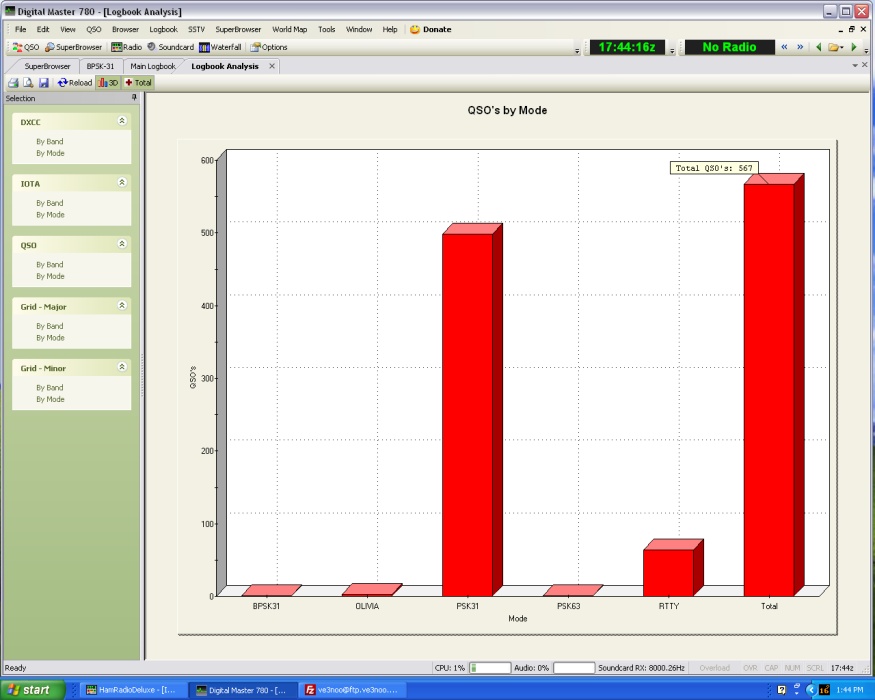This screenshot has width=875, height=700.
Task: Click the double-right blue arrows
Action: tap(800, 47)
